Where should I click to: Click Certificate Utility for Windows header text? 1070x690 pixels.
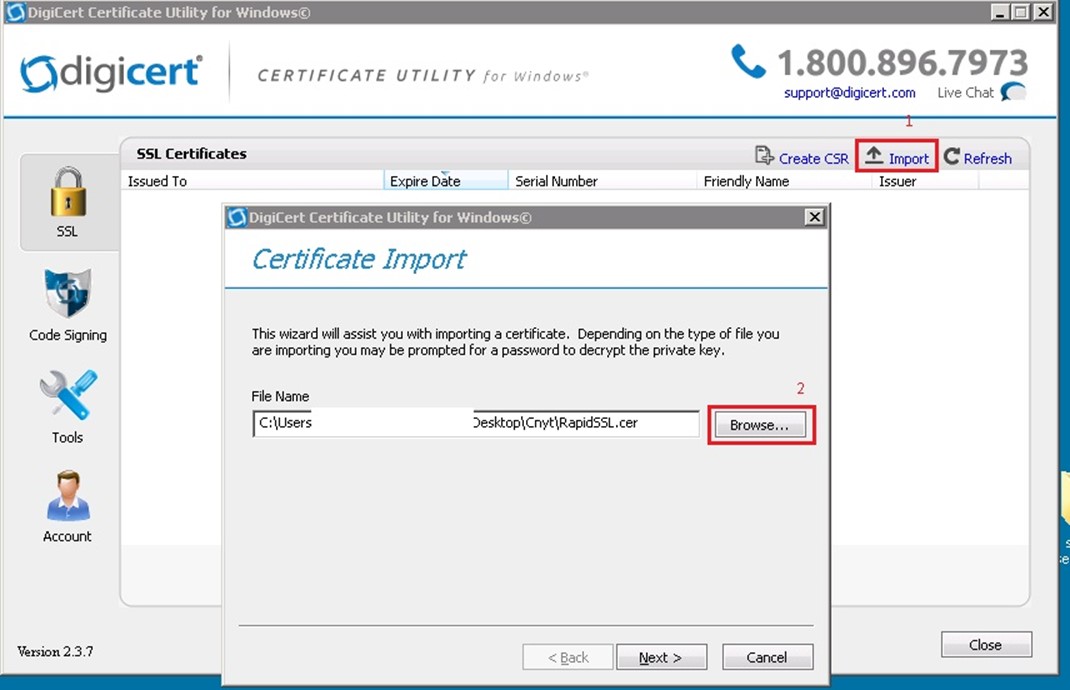(x=422, y=76)
